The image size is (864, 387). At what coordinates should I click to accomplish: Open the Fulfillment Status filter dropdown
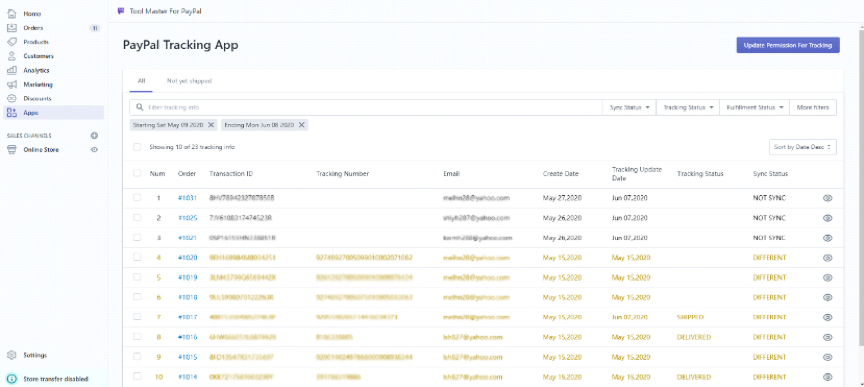pyautogui.click(x=755, y=108)
